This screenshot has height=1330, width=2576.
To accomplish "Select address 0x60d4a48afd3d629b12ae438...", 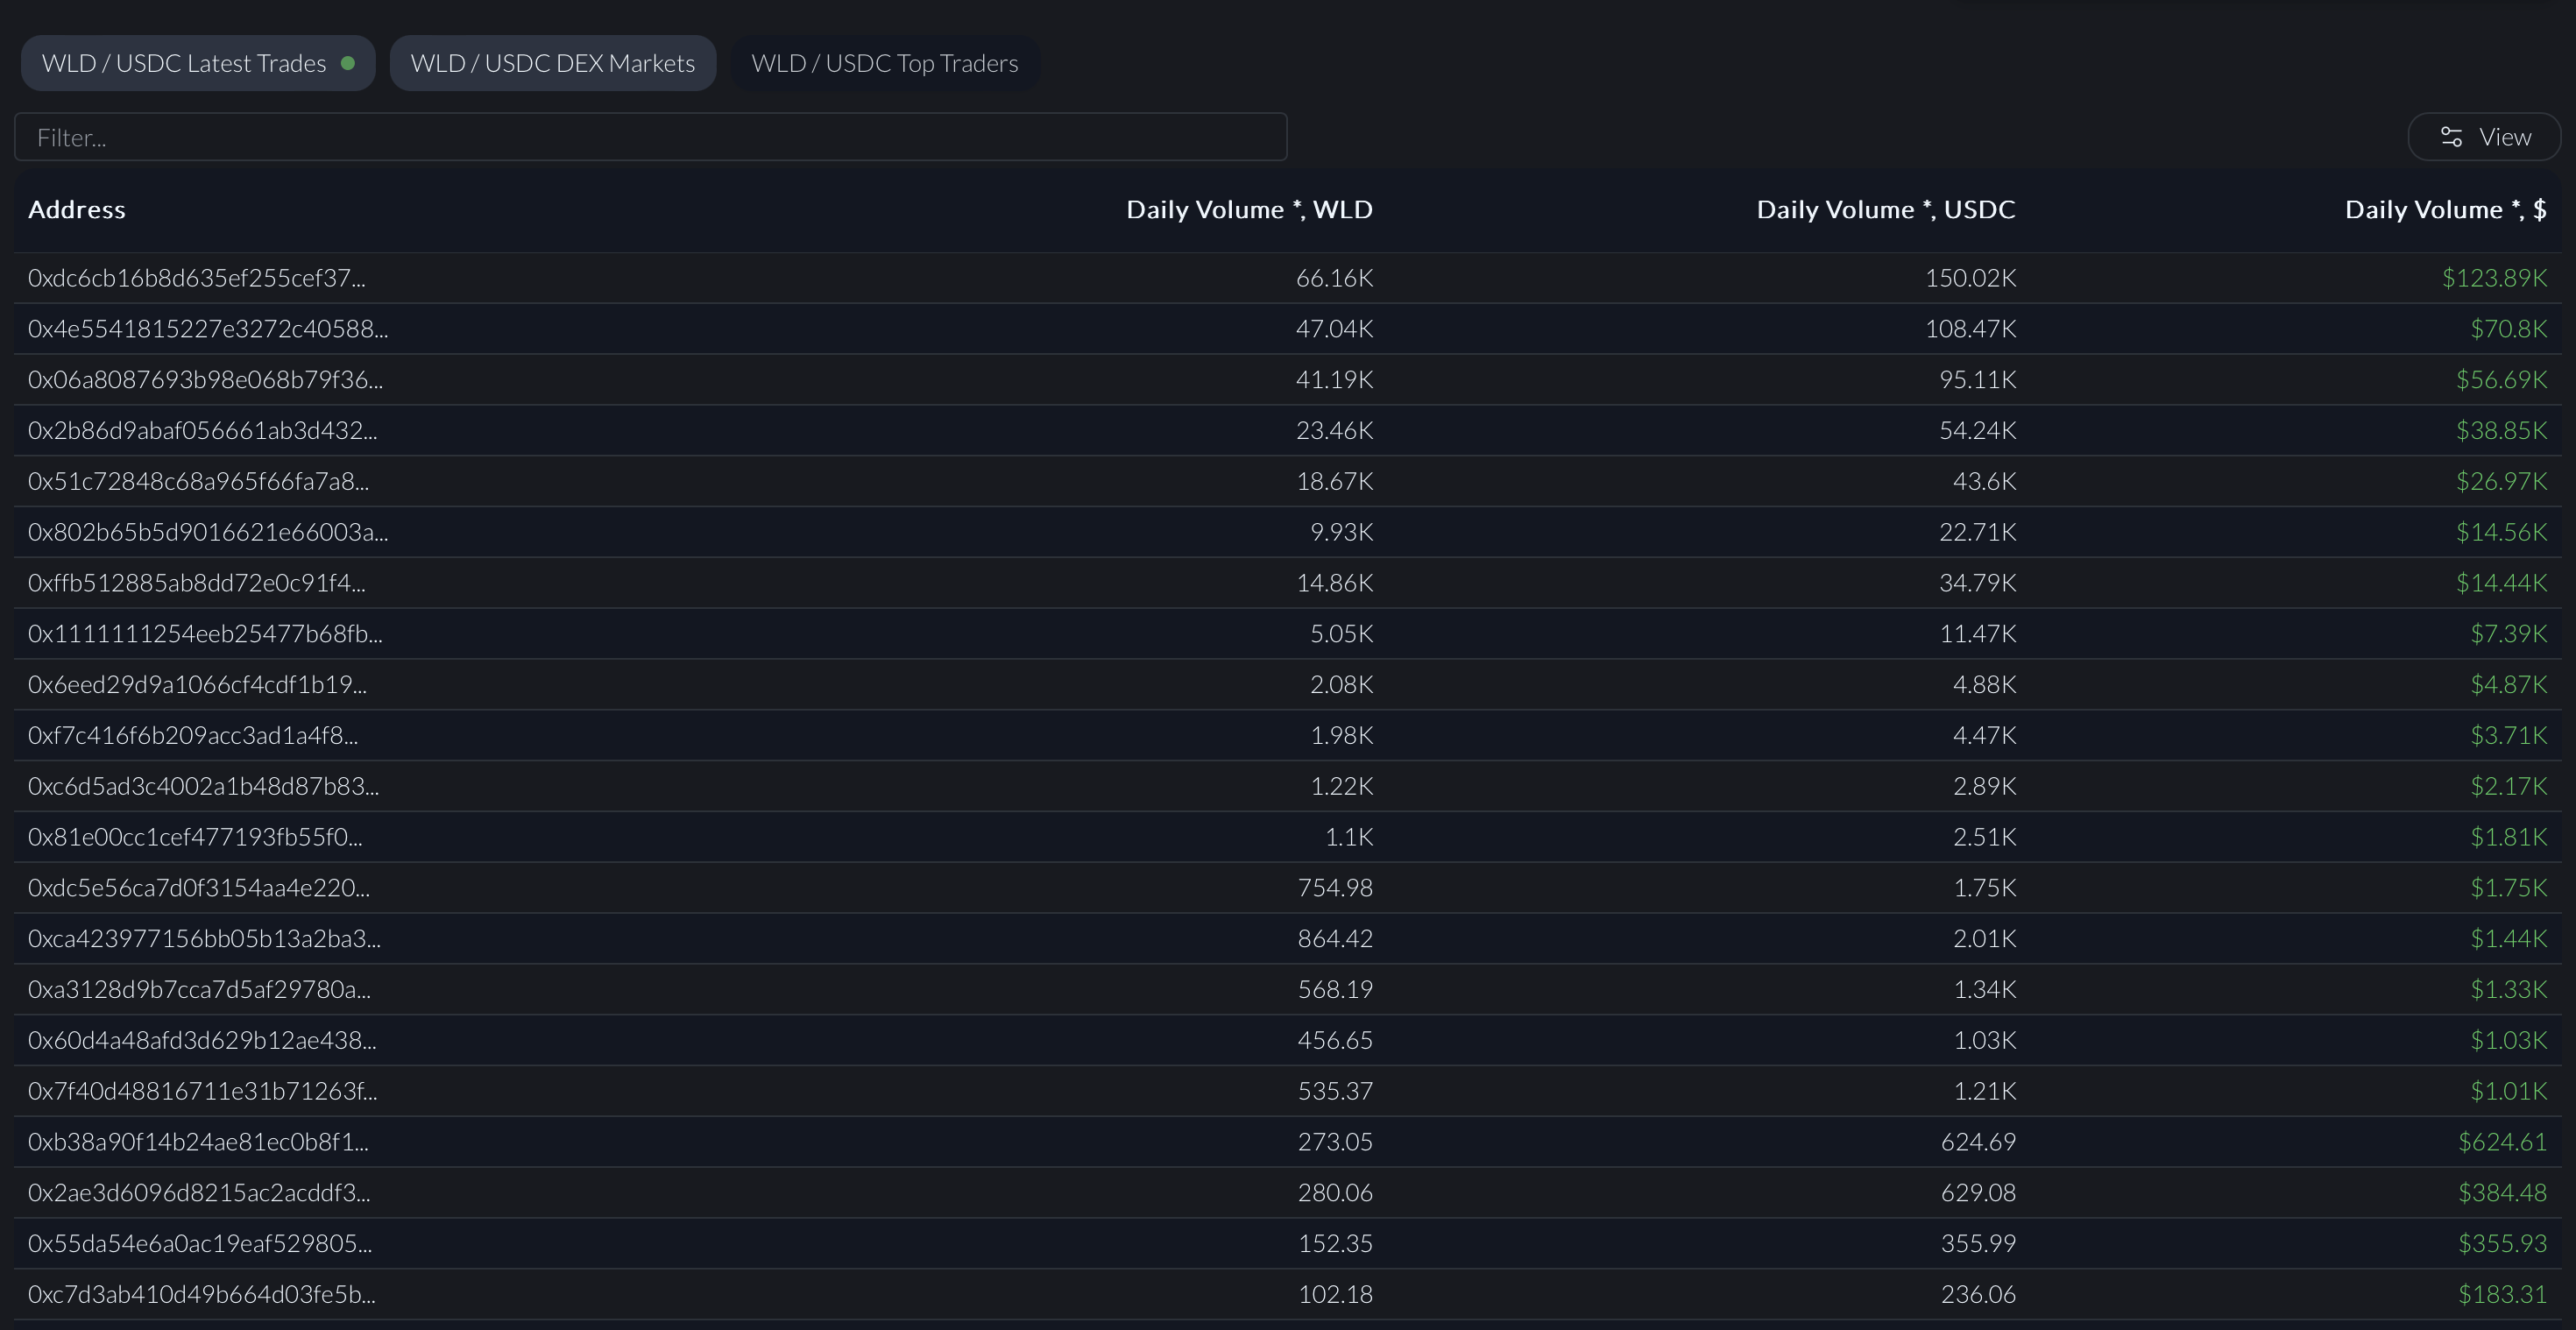I will [203, 1041].
